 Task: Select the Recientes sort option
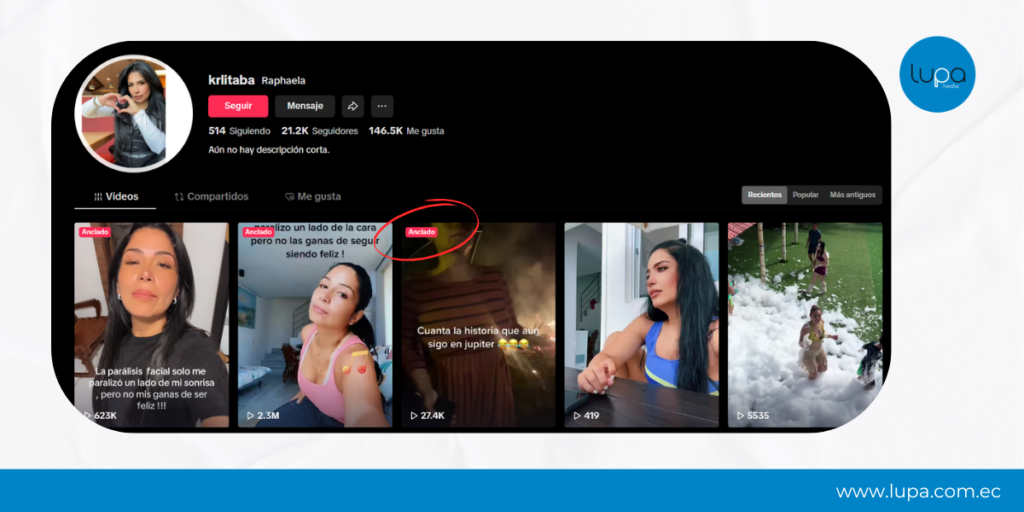coord(765,195)
